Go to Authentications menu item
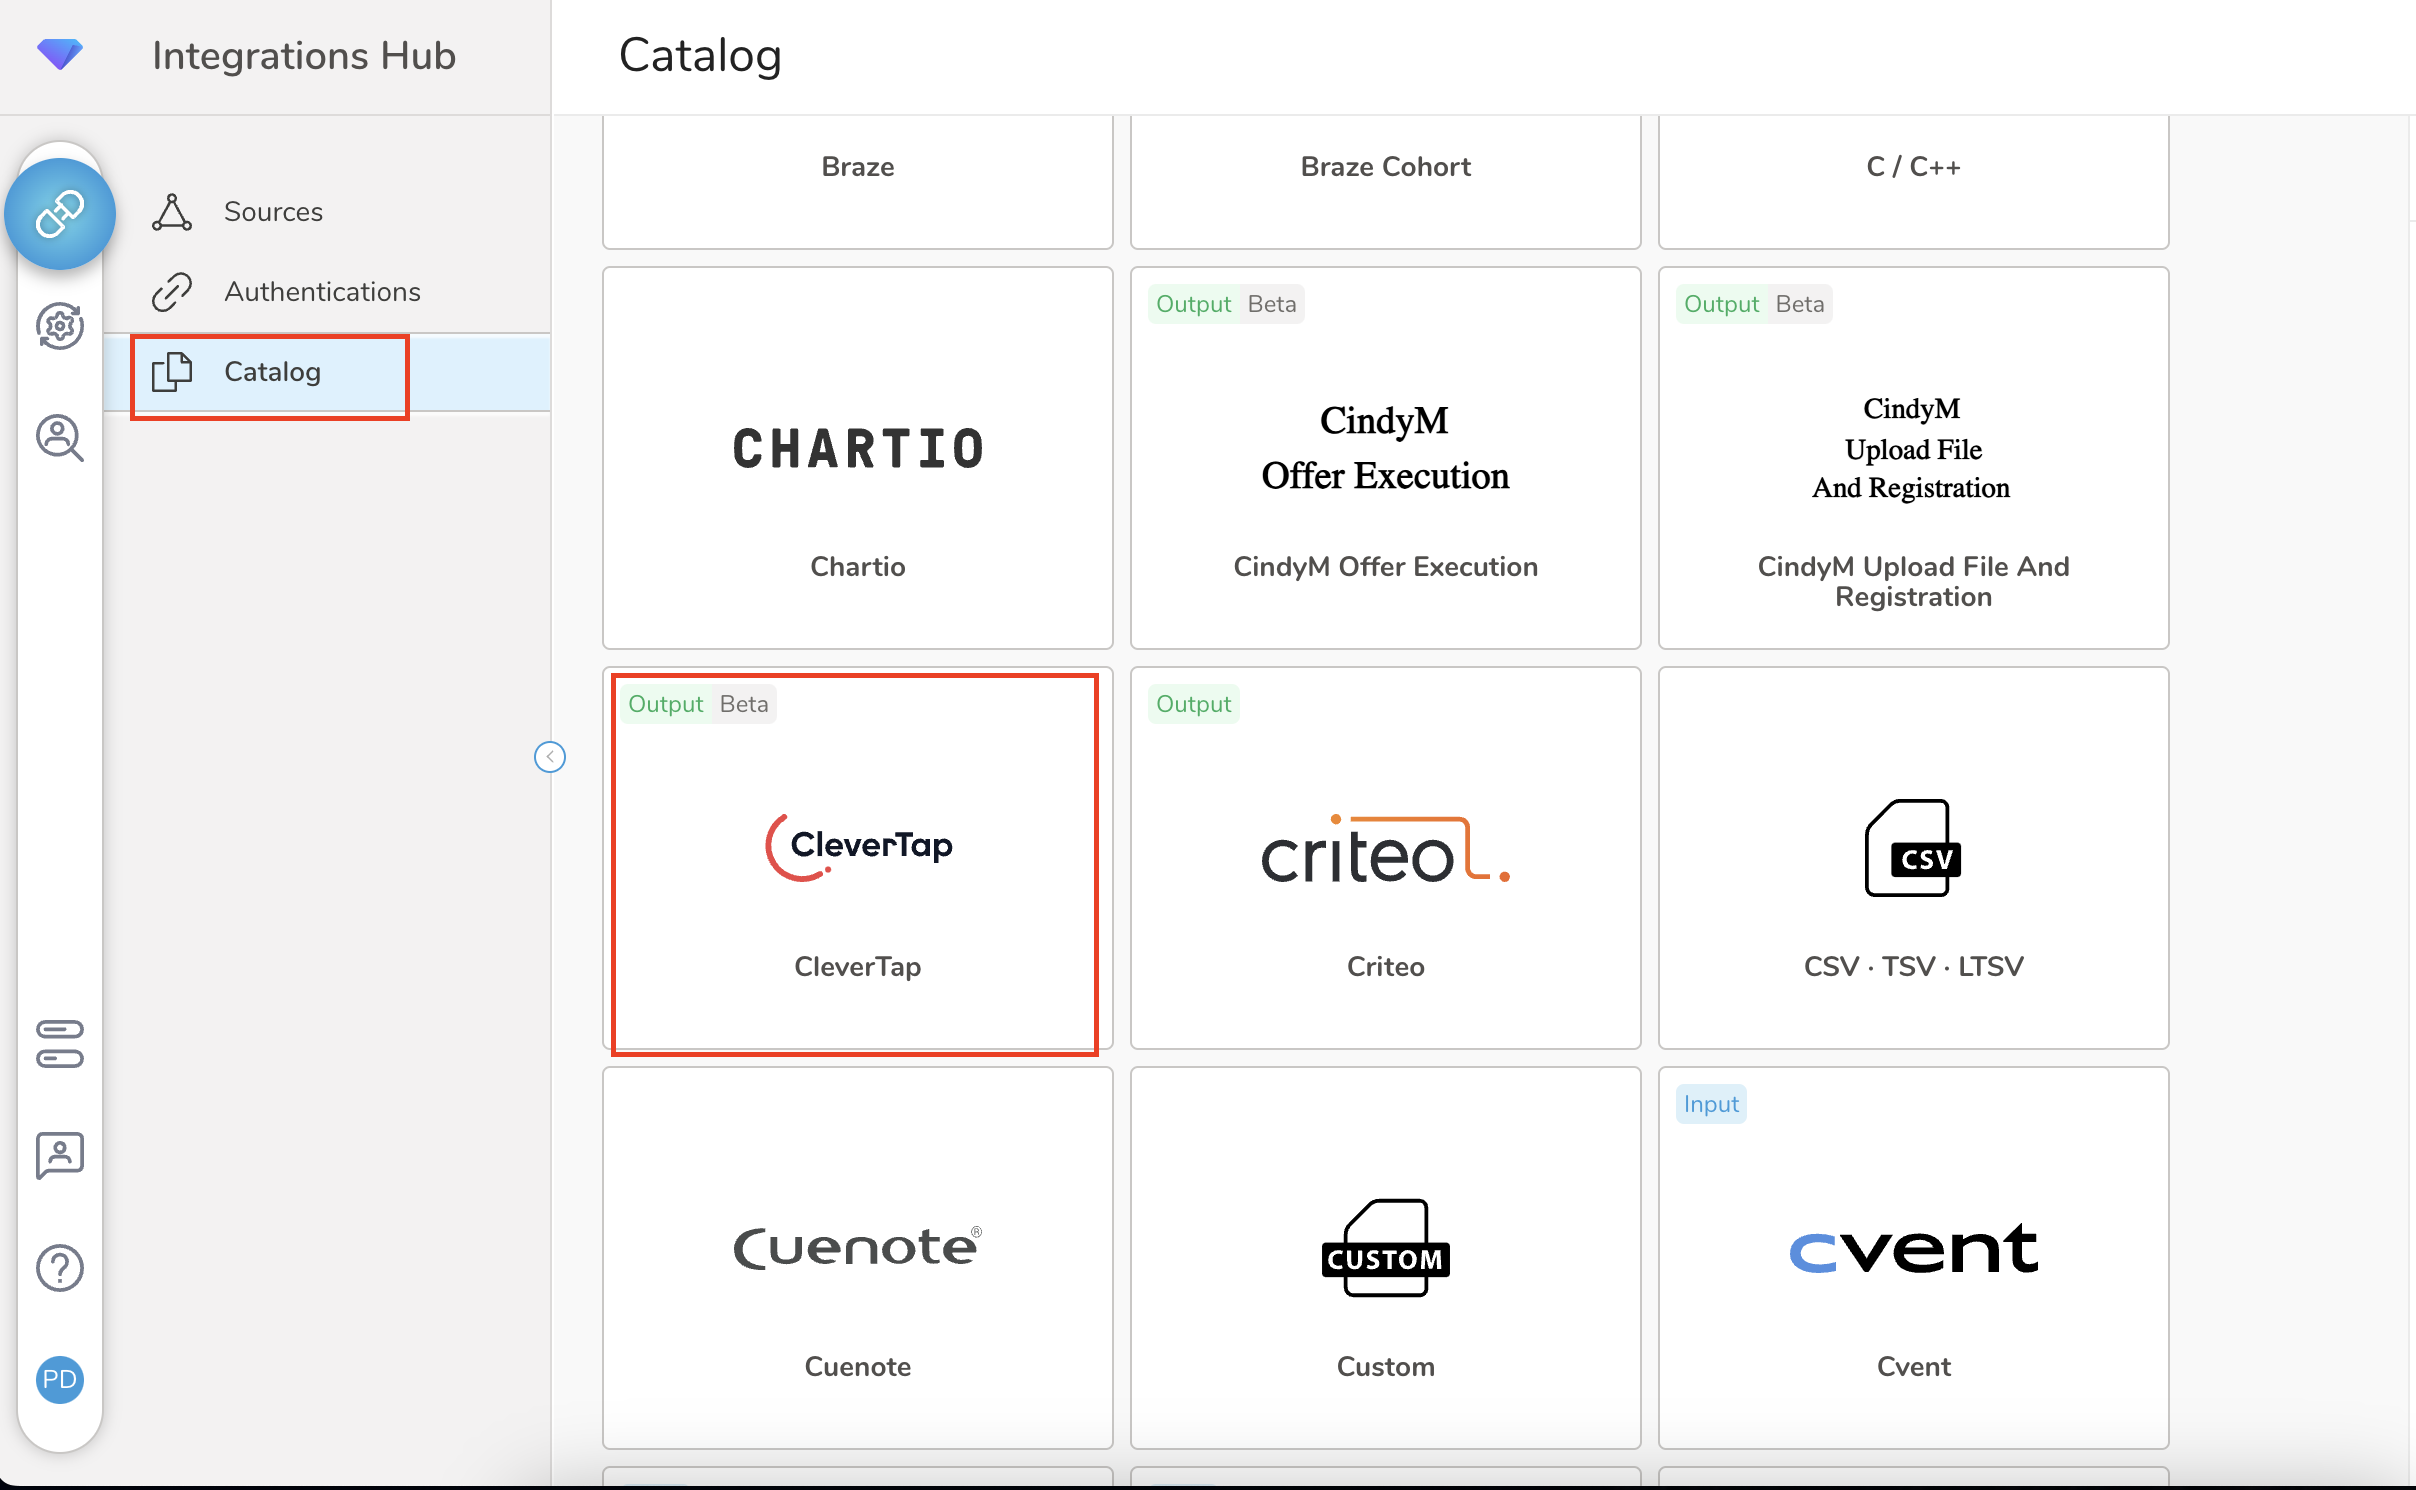2416x1490 pixels. pyautogui.click(x=327, y=292)
